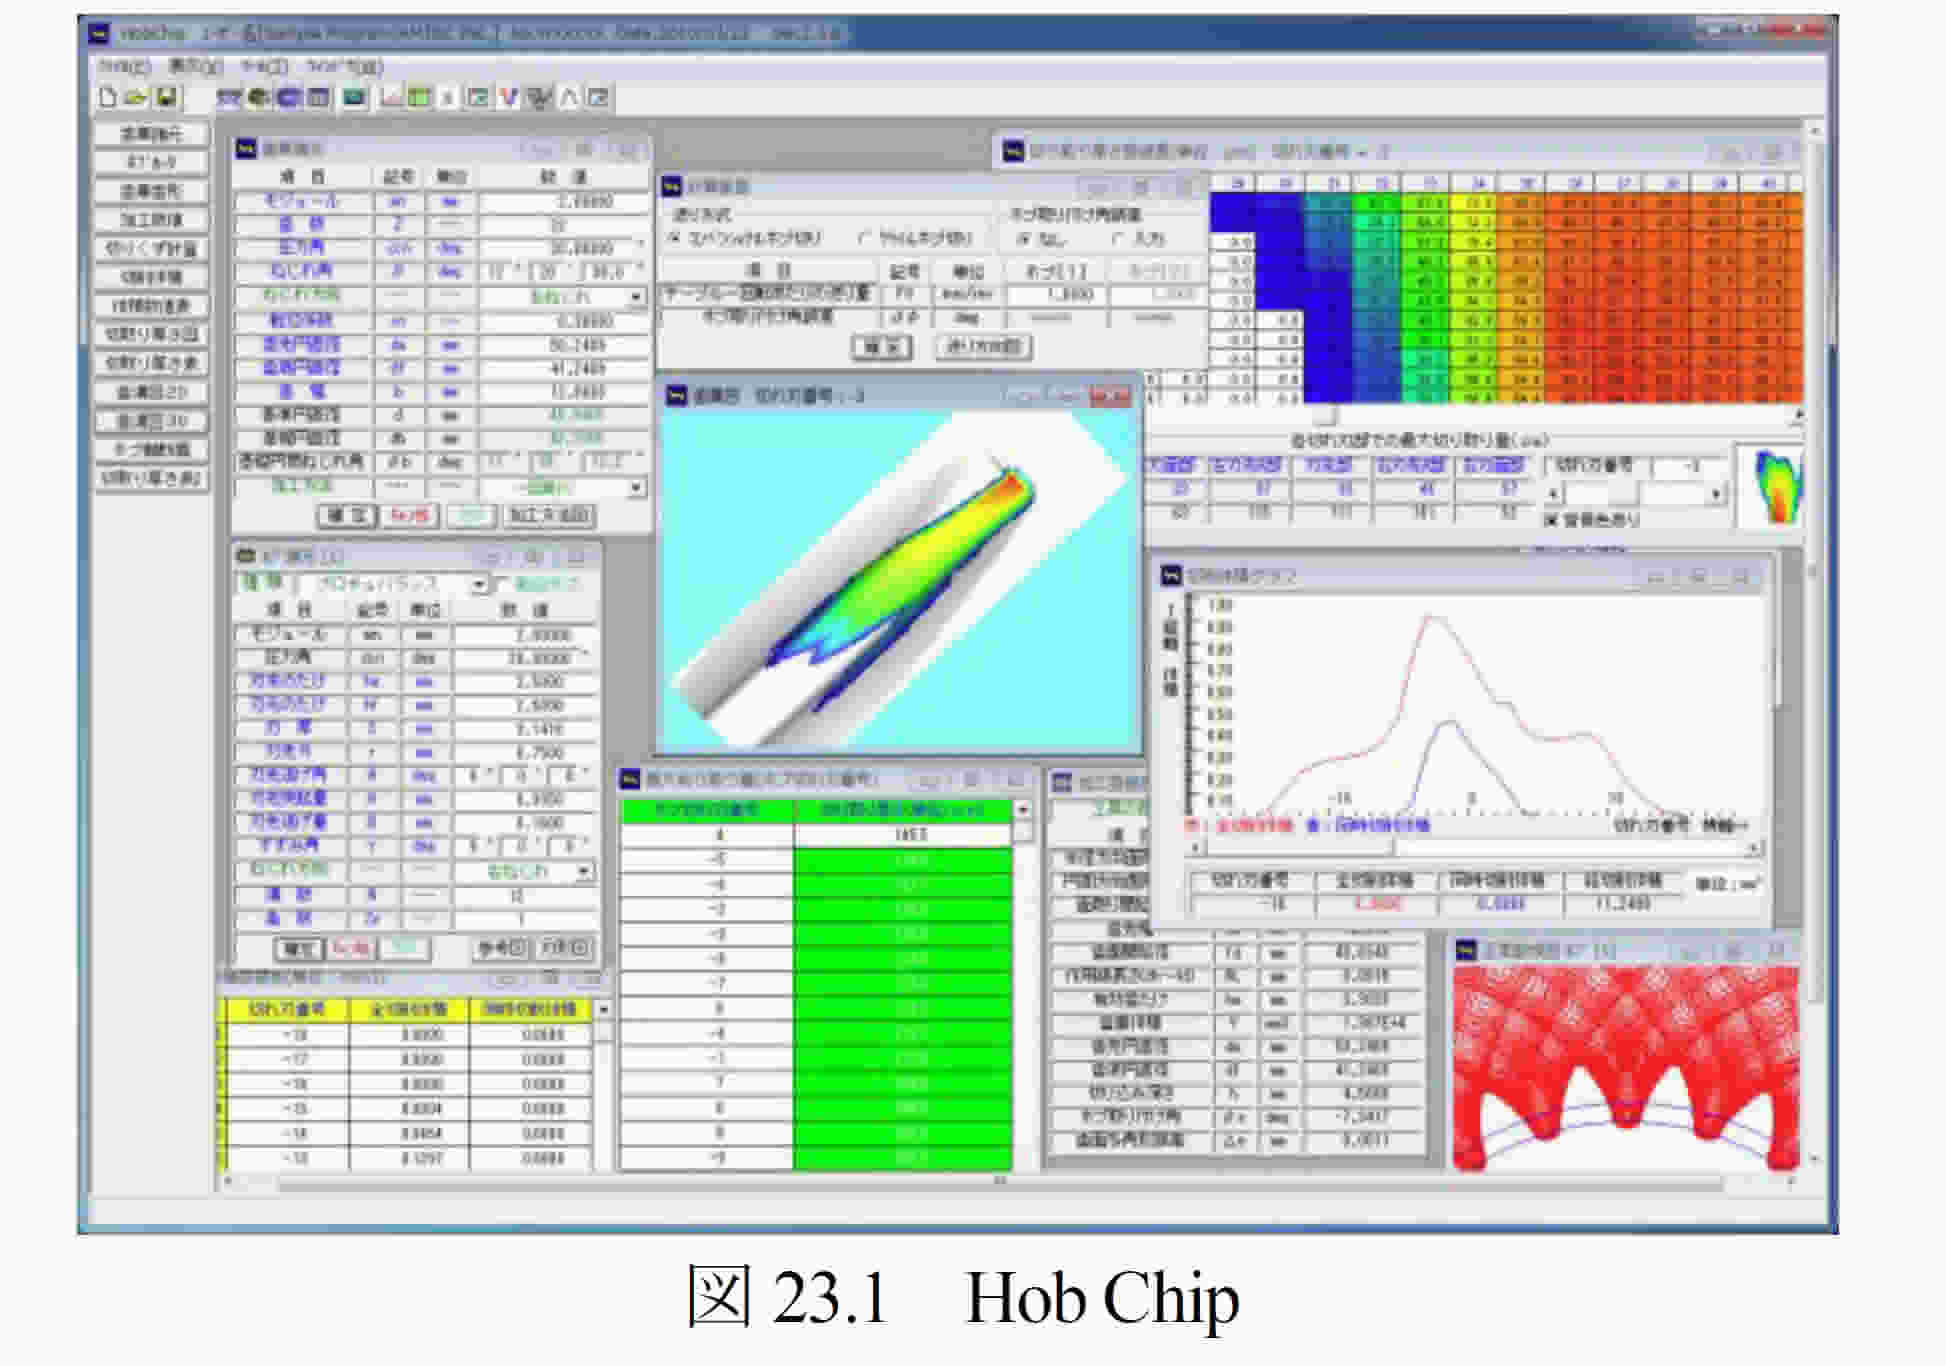The image size is (1946, 1366).
Task: Open the helix direction dropdown in hob specifications
Action: (x=584, y=872)
